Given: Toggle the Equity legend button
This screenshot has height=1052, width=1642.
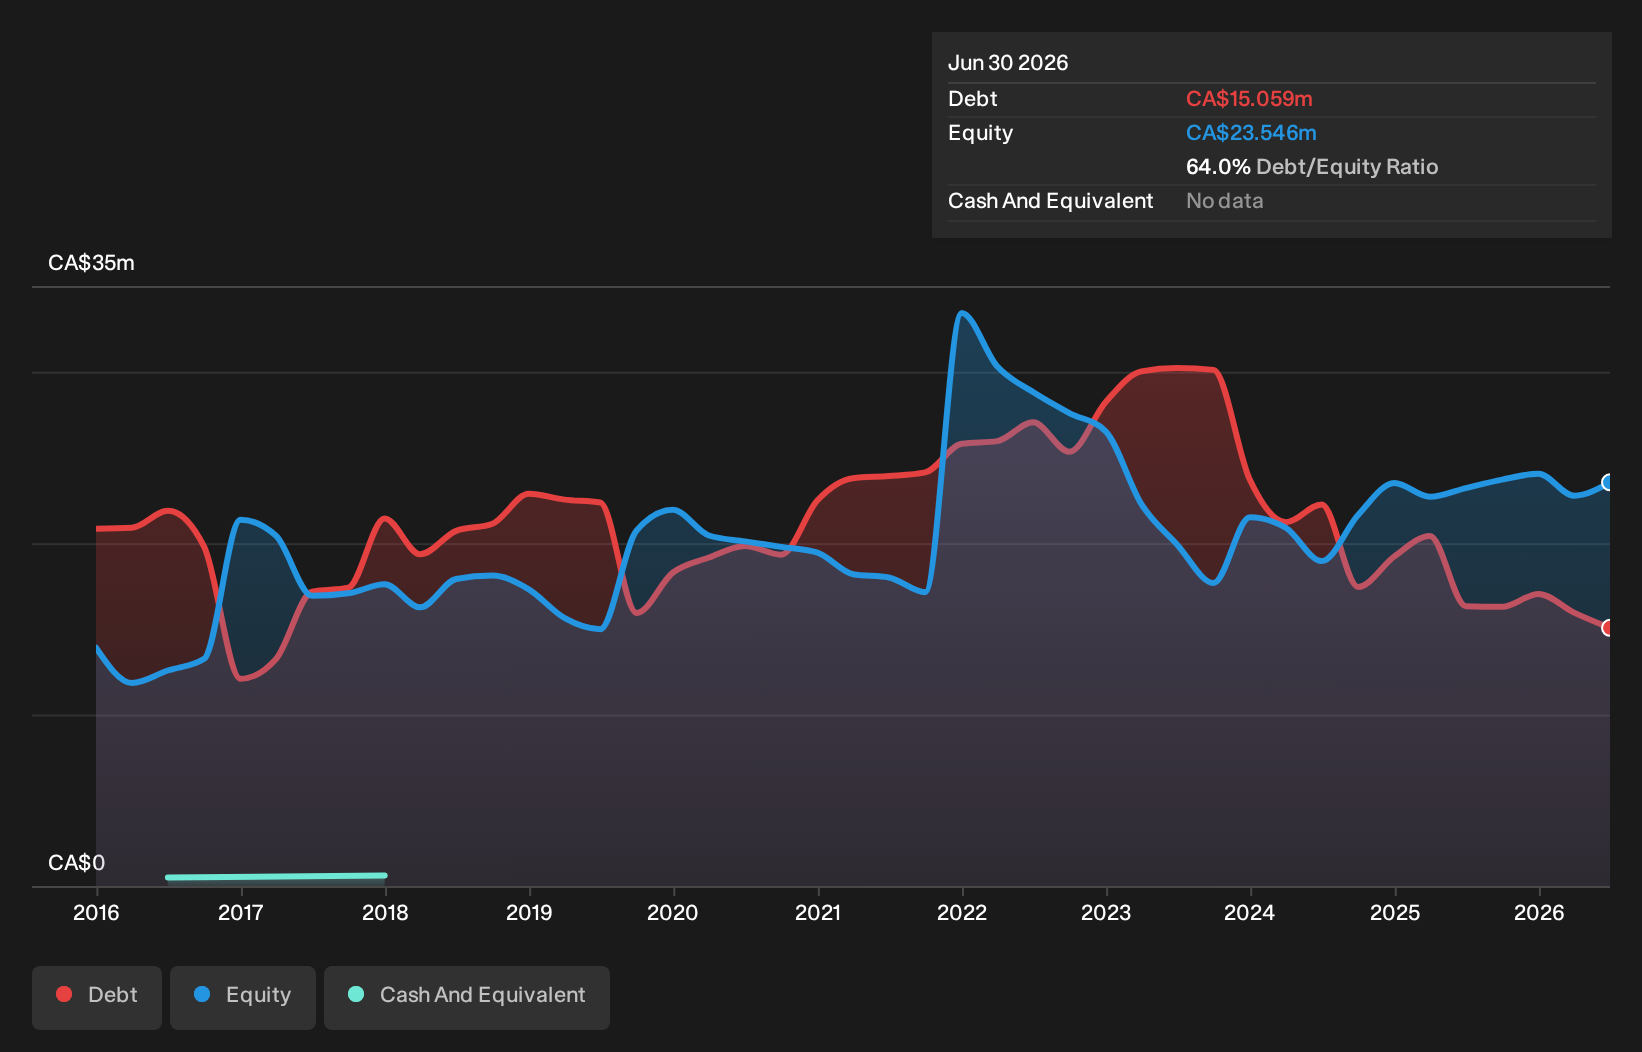Looking at the screenshot, I should pyautogui.click(x=243, y=997).
